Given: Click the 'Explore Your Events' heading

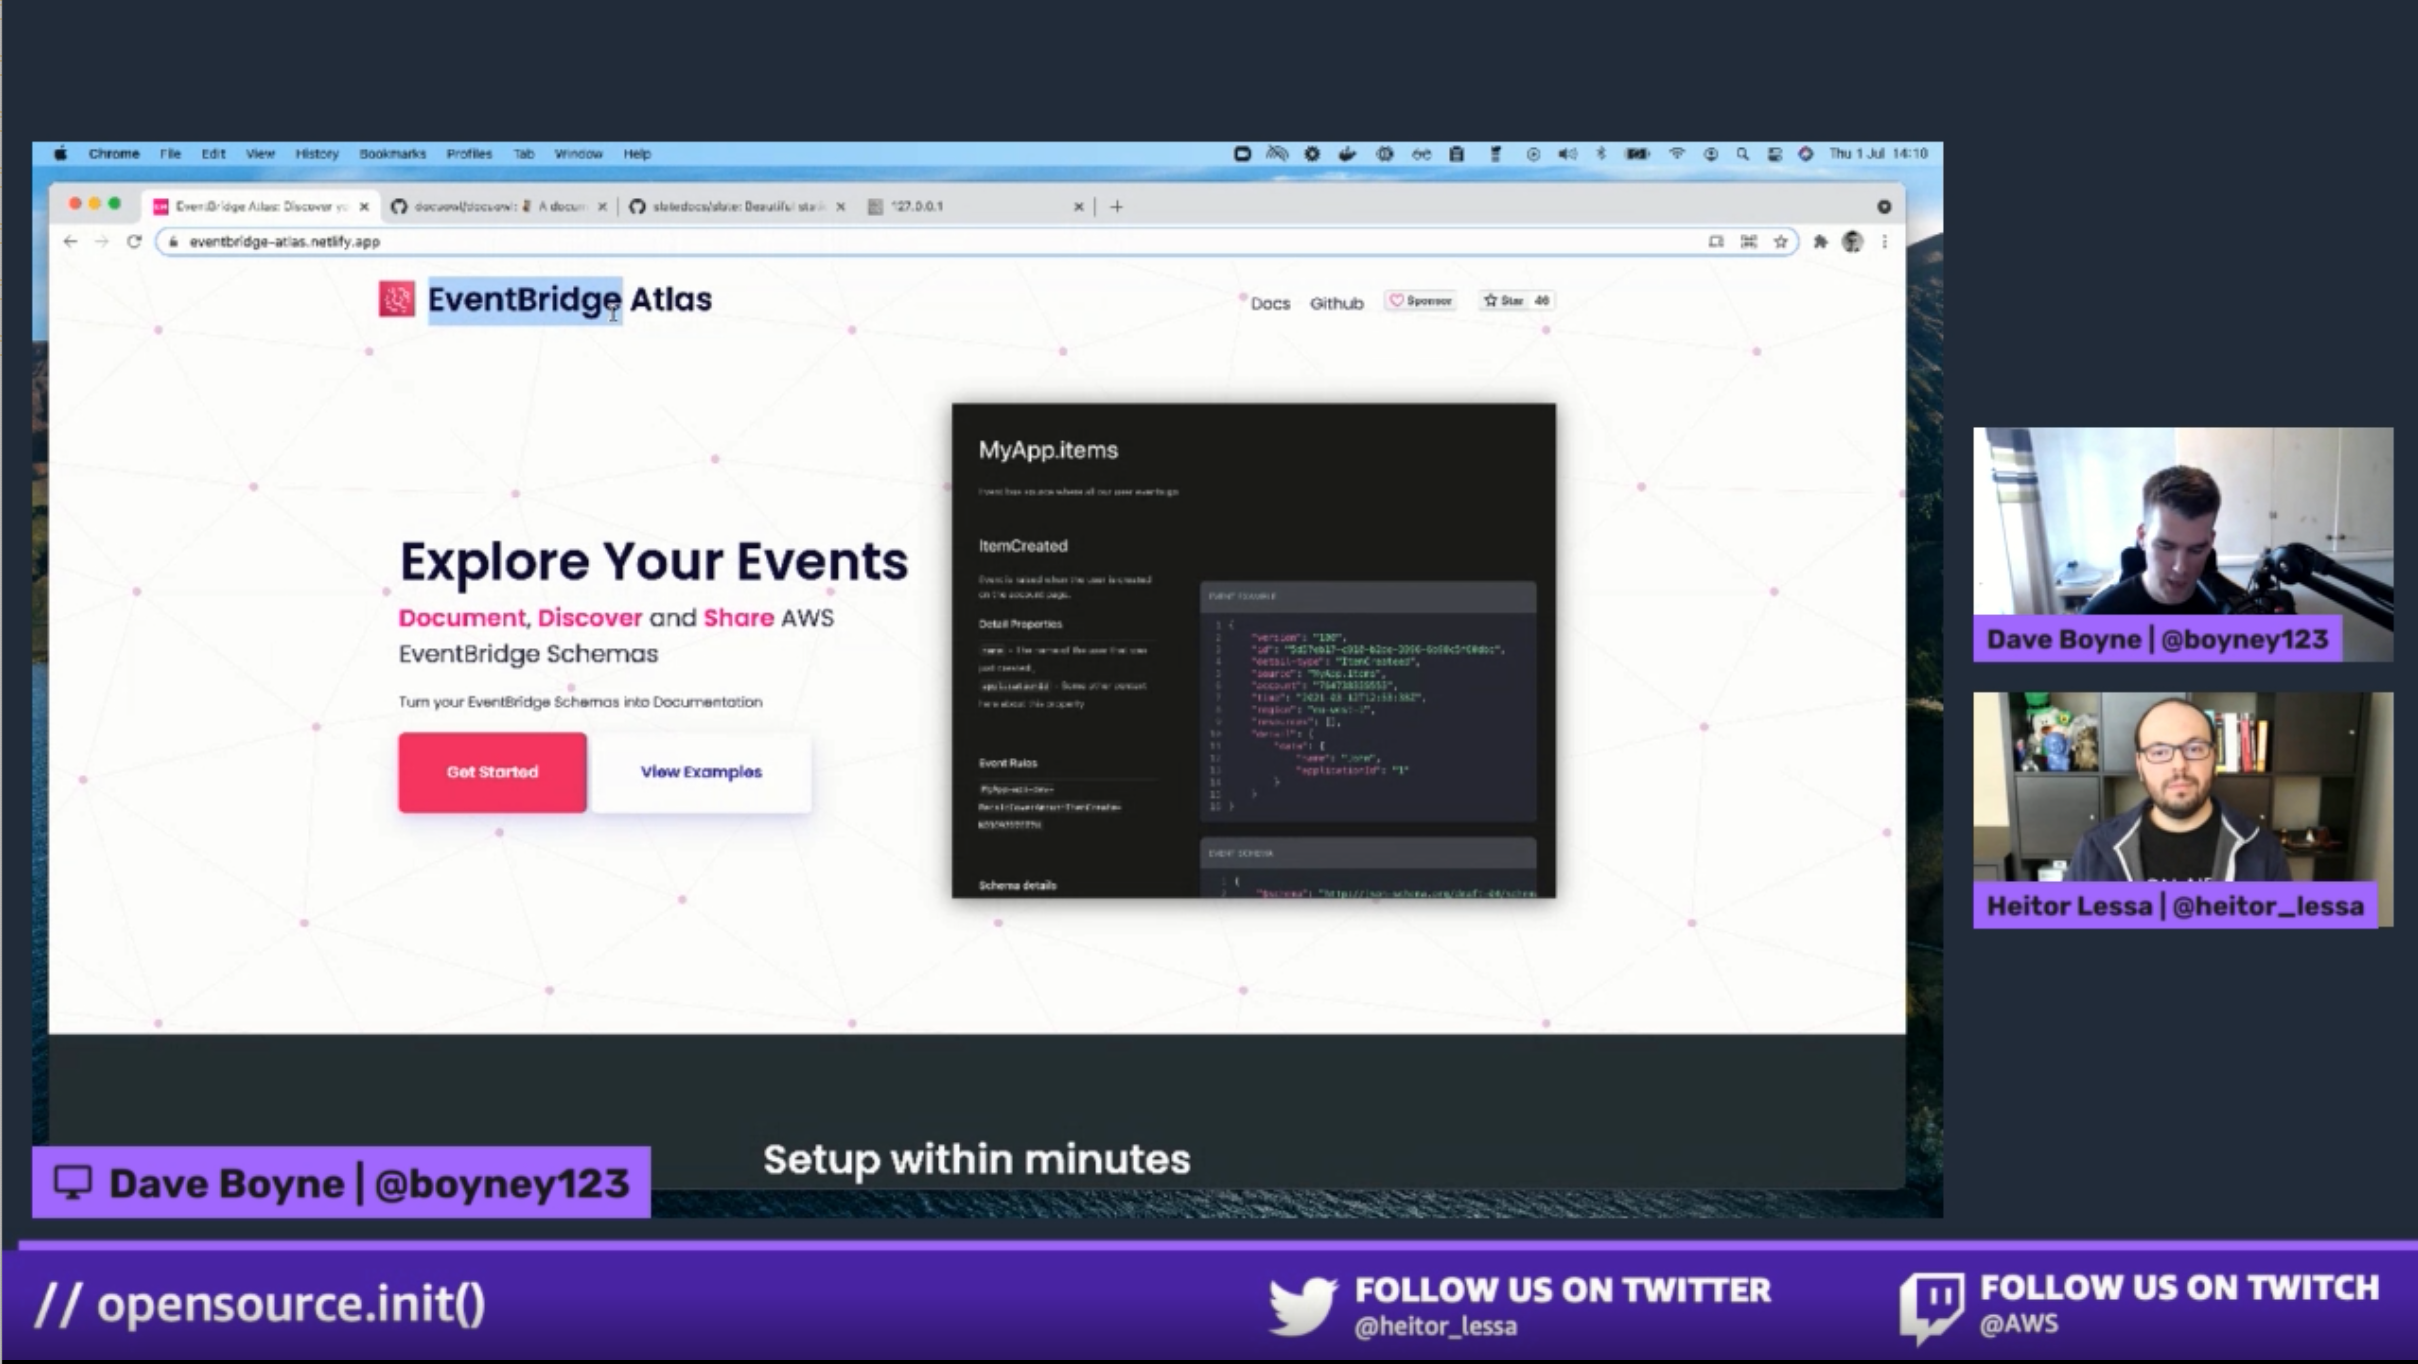Looking at the screenshot, I should pyautogui.click(x=654, y=561).
